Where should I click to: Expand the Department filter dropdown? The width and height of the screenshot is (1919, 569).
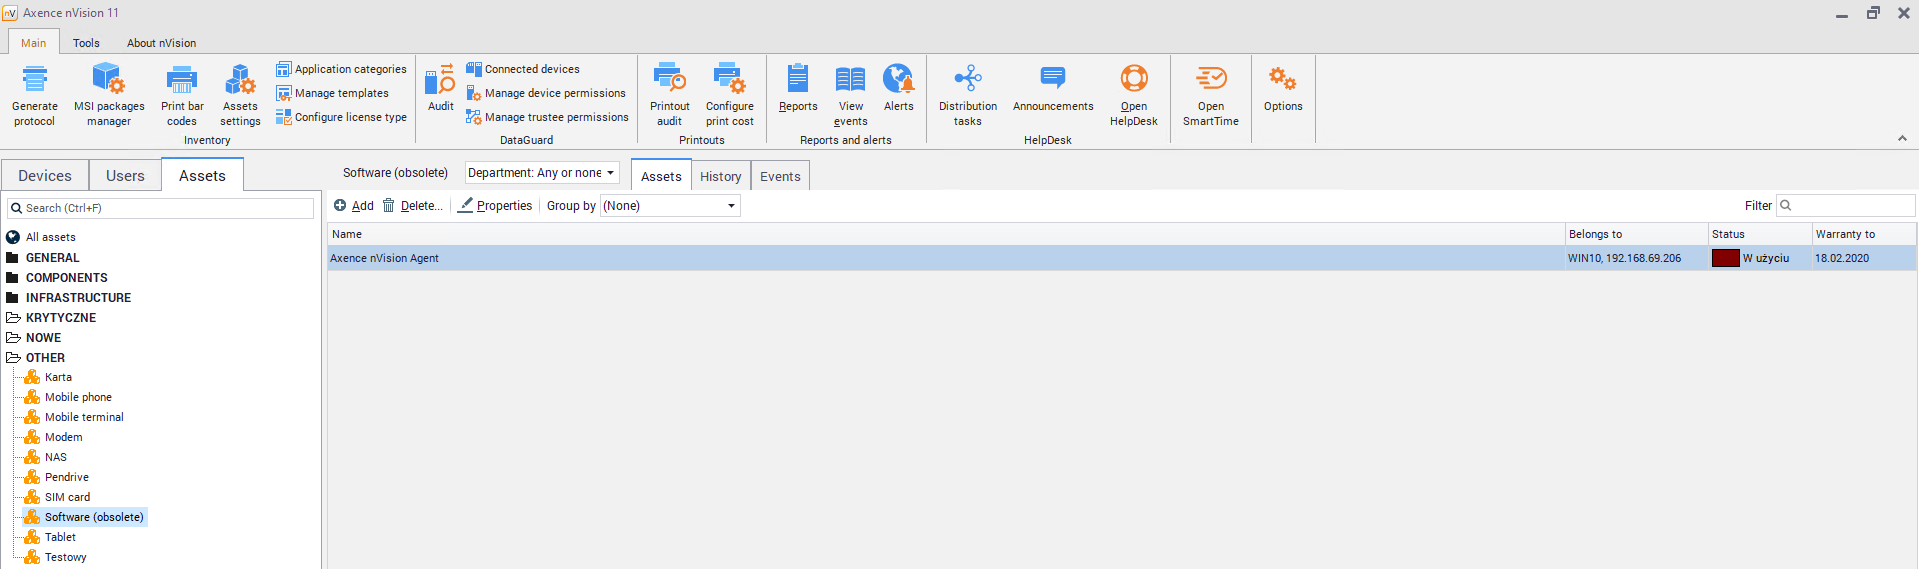(x=542, y=173)
